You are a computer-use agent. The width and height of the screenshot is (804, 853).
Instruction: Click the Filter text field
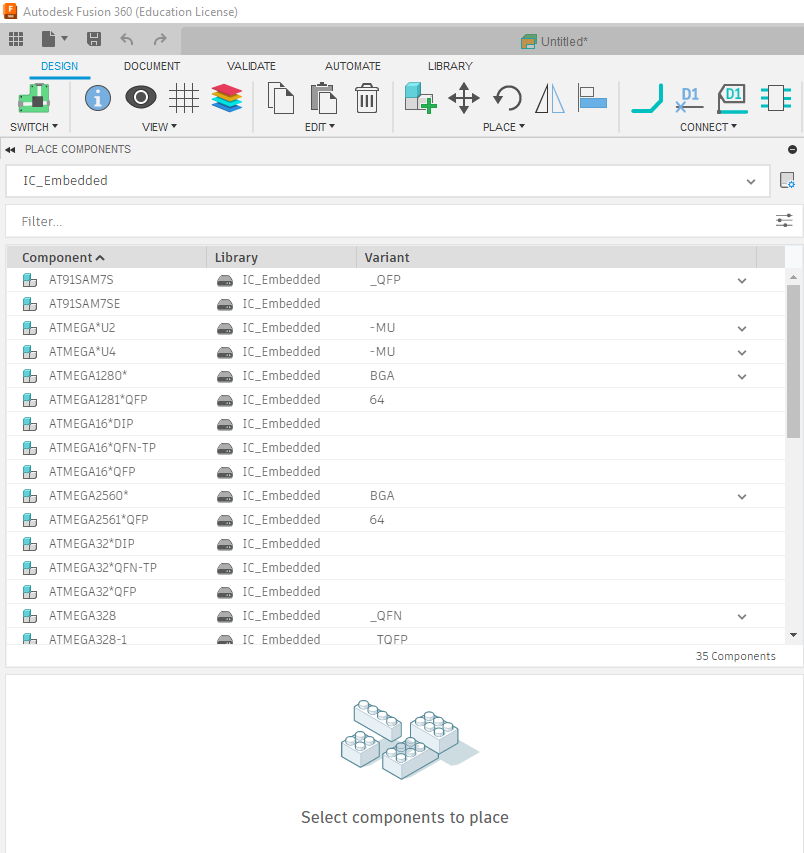click(389, 221)
